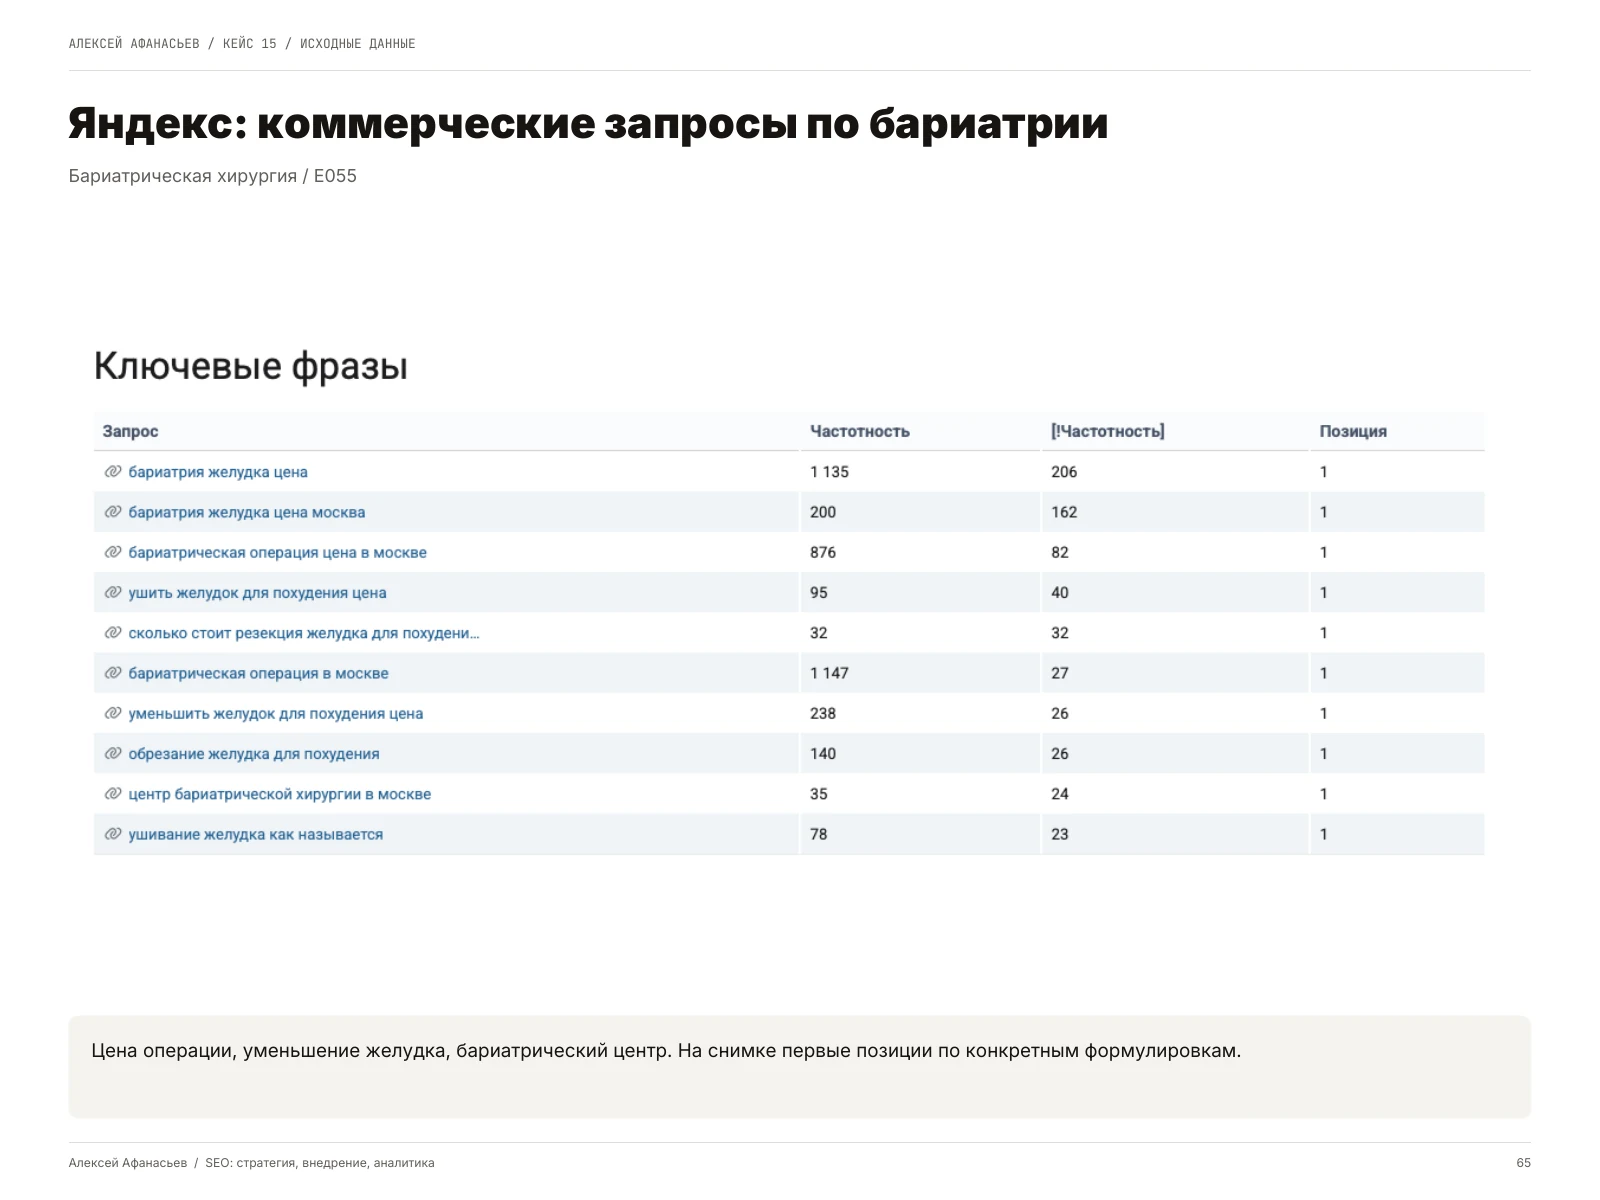
Task: Open query 'ушить желудок для похудения цена'
Action: [258, 593]
